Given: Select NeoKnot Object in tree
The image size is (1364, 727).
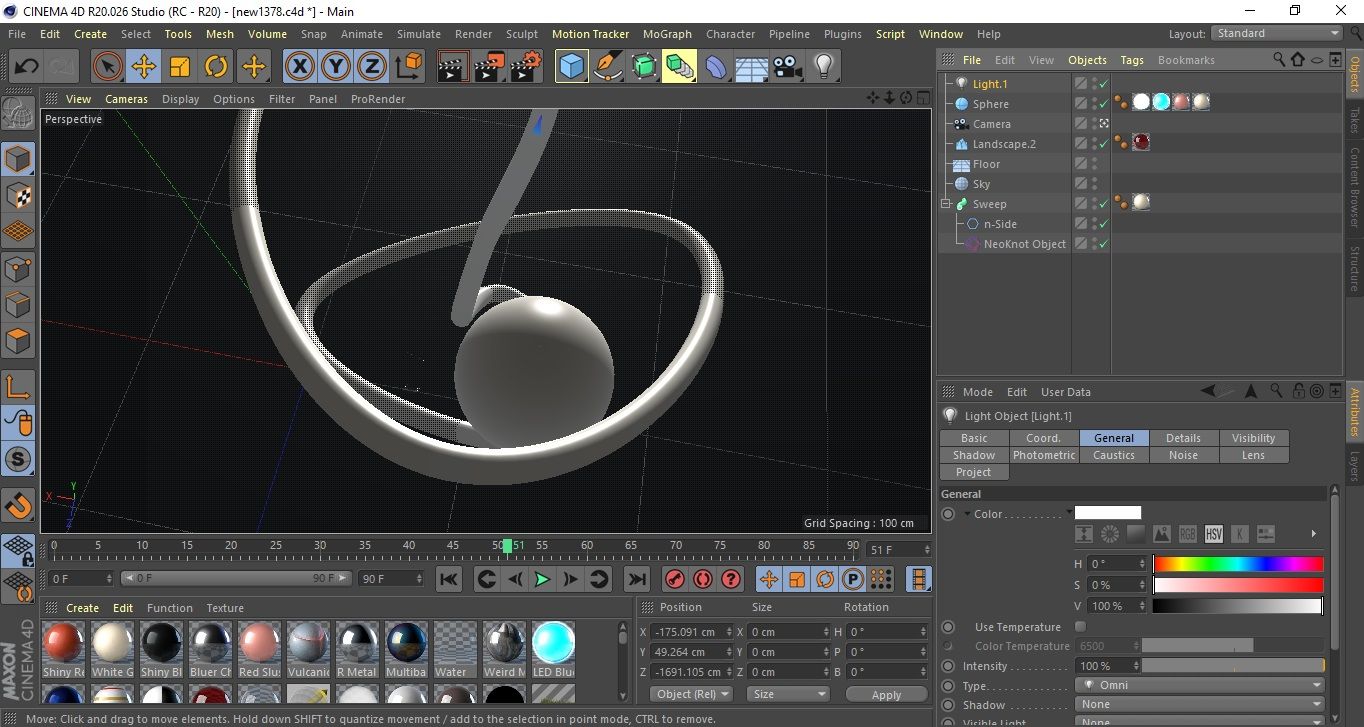Looking at the screenshot, I should pos(1024,244).
